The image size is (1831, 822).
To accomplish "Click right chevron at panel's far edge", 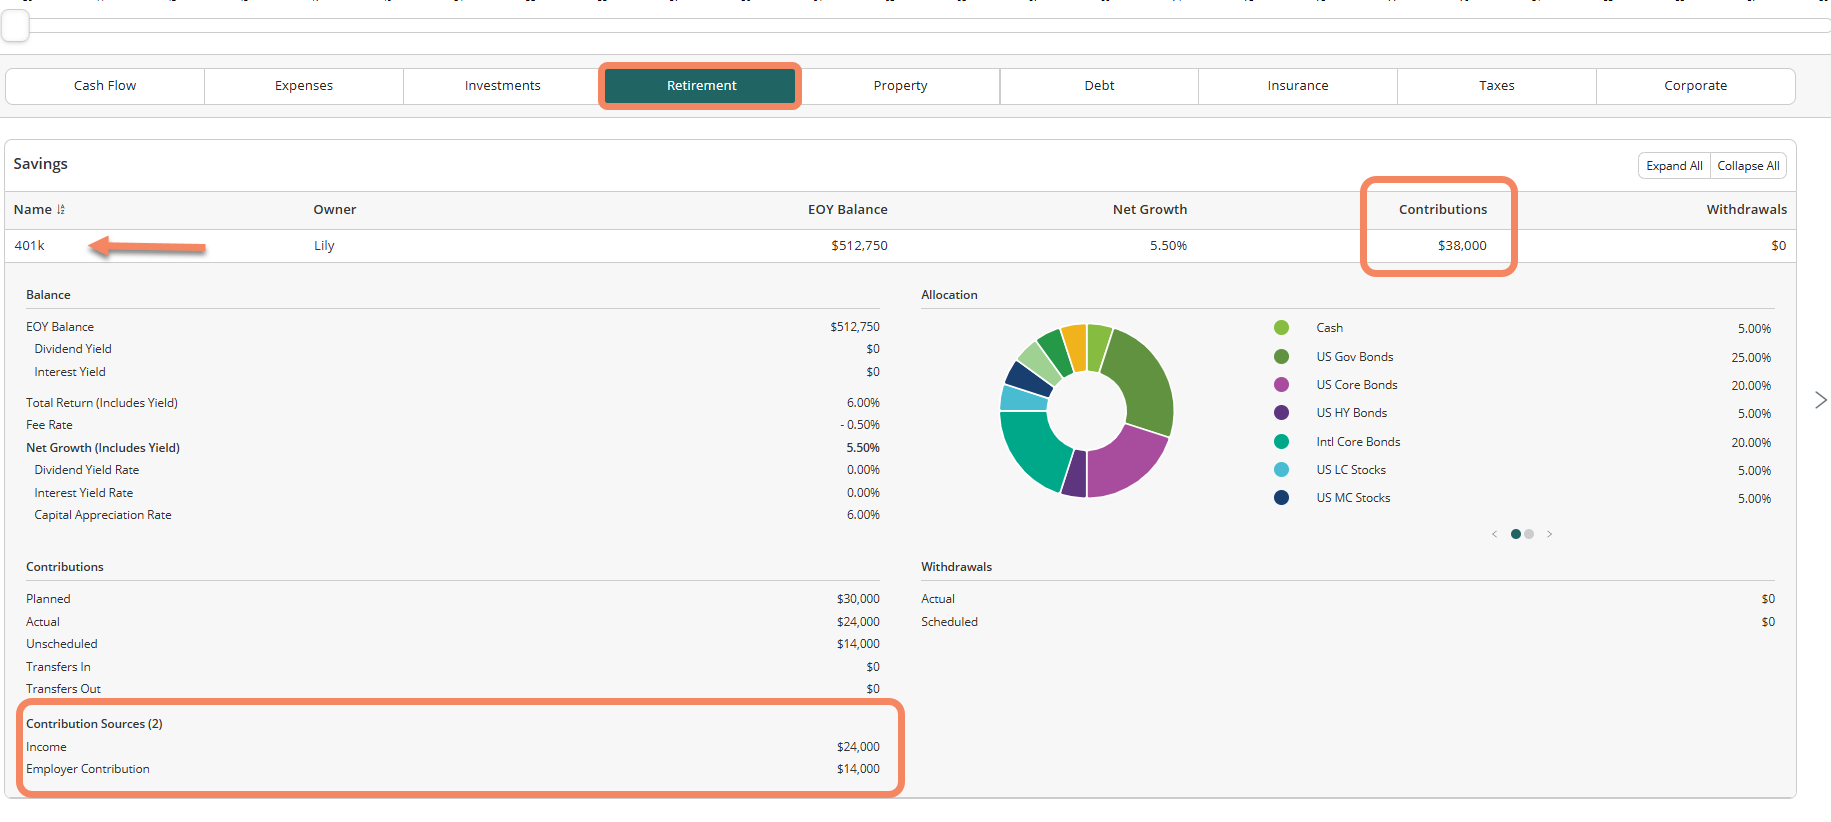I will pos(1820,400).
